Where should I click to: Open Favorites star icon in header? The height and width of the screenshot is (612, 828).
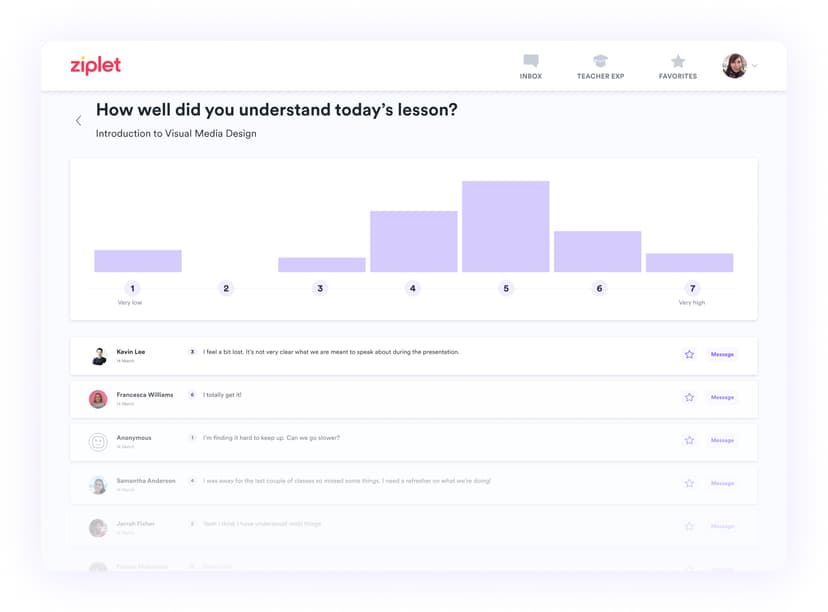(x=678, y=61)
